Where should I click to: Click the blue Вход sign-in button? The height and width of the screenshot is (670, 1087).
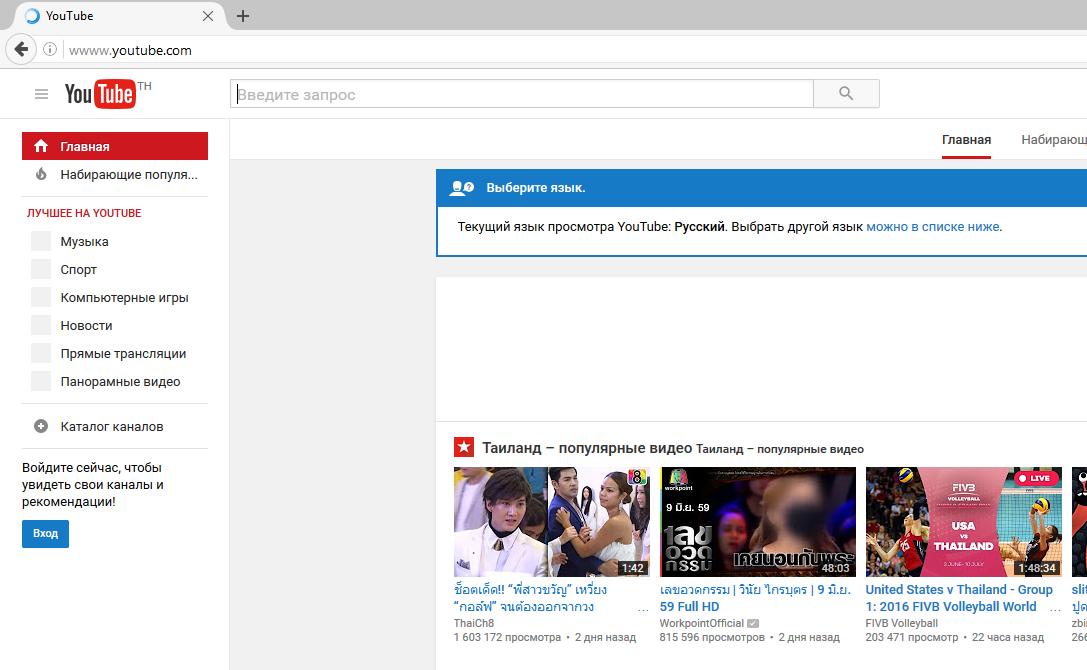click(45, 534)
